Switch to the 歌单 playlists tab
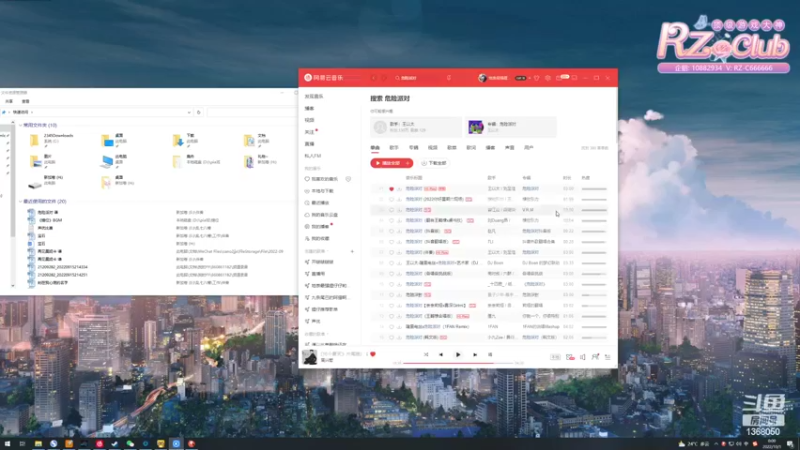The width and height of the screenshot is (800, 450). coord(452,147)
